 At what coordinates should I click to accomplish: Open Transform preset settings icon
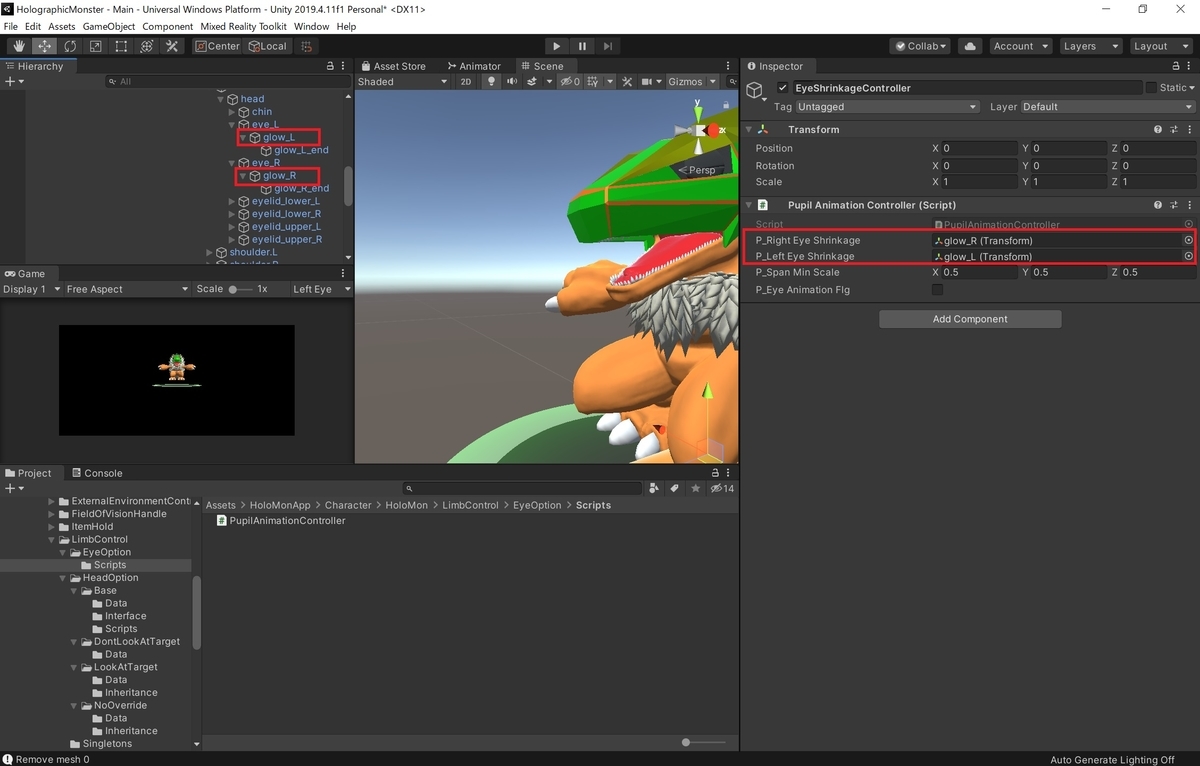[x=1174, y=130]
